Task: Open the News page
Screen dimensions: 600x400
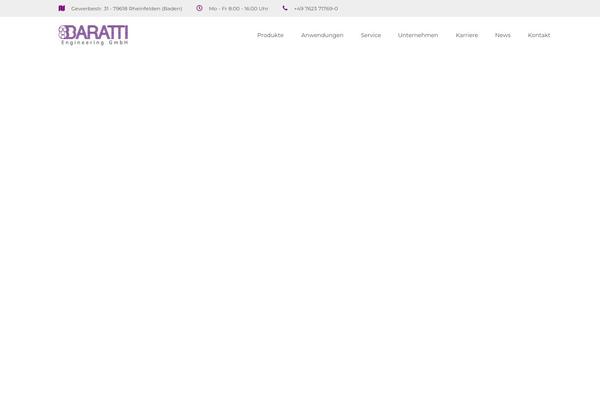Action: [x=503, y=35]
